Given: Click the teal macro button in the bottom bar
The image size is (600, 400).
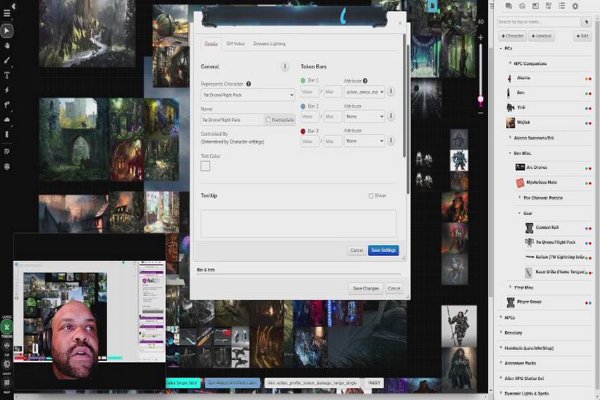Looking at the screenshot, I should (183, 383).
